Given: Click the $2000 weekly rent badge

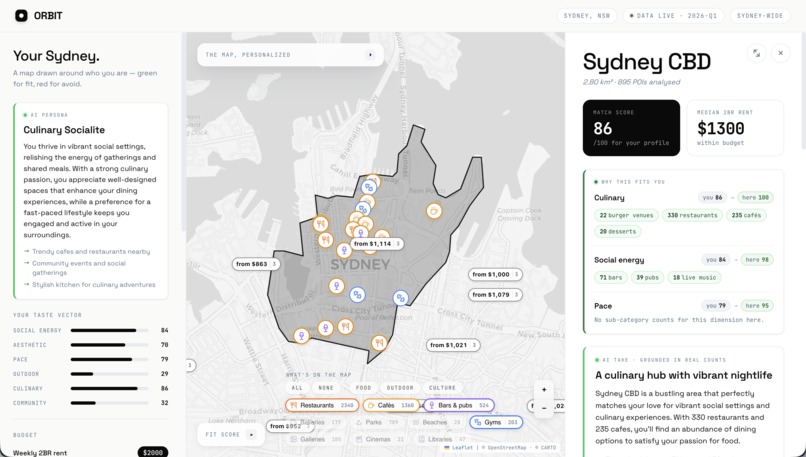Looking at the screenshot, I should 153,452.
